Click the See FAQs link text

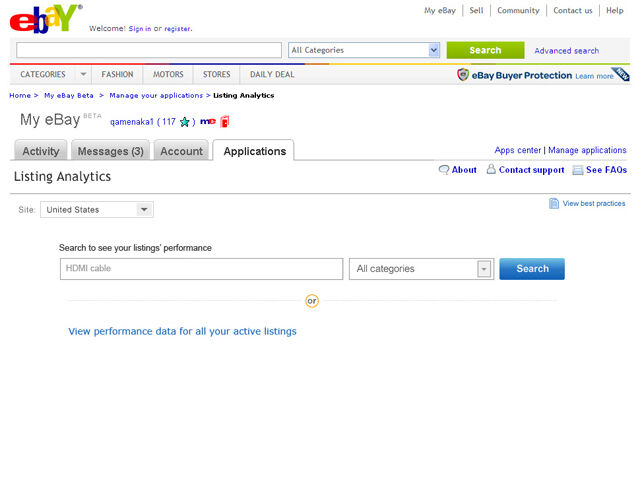[607, 170]
